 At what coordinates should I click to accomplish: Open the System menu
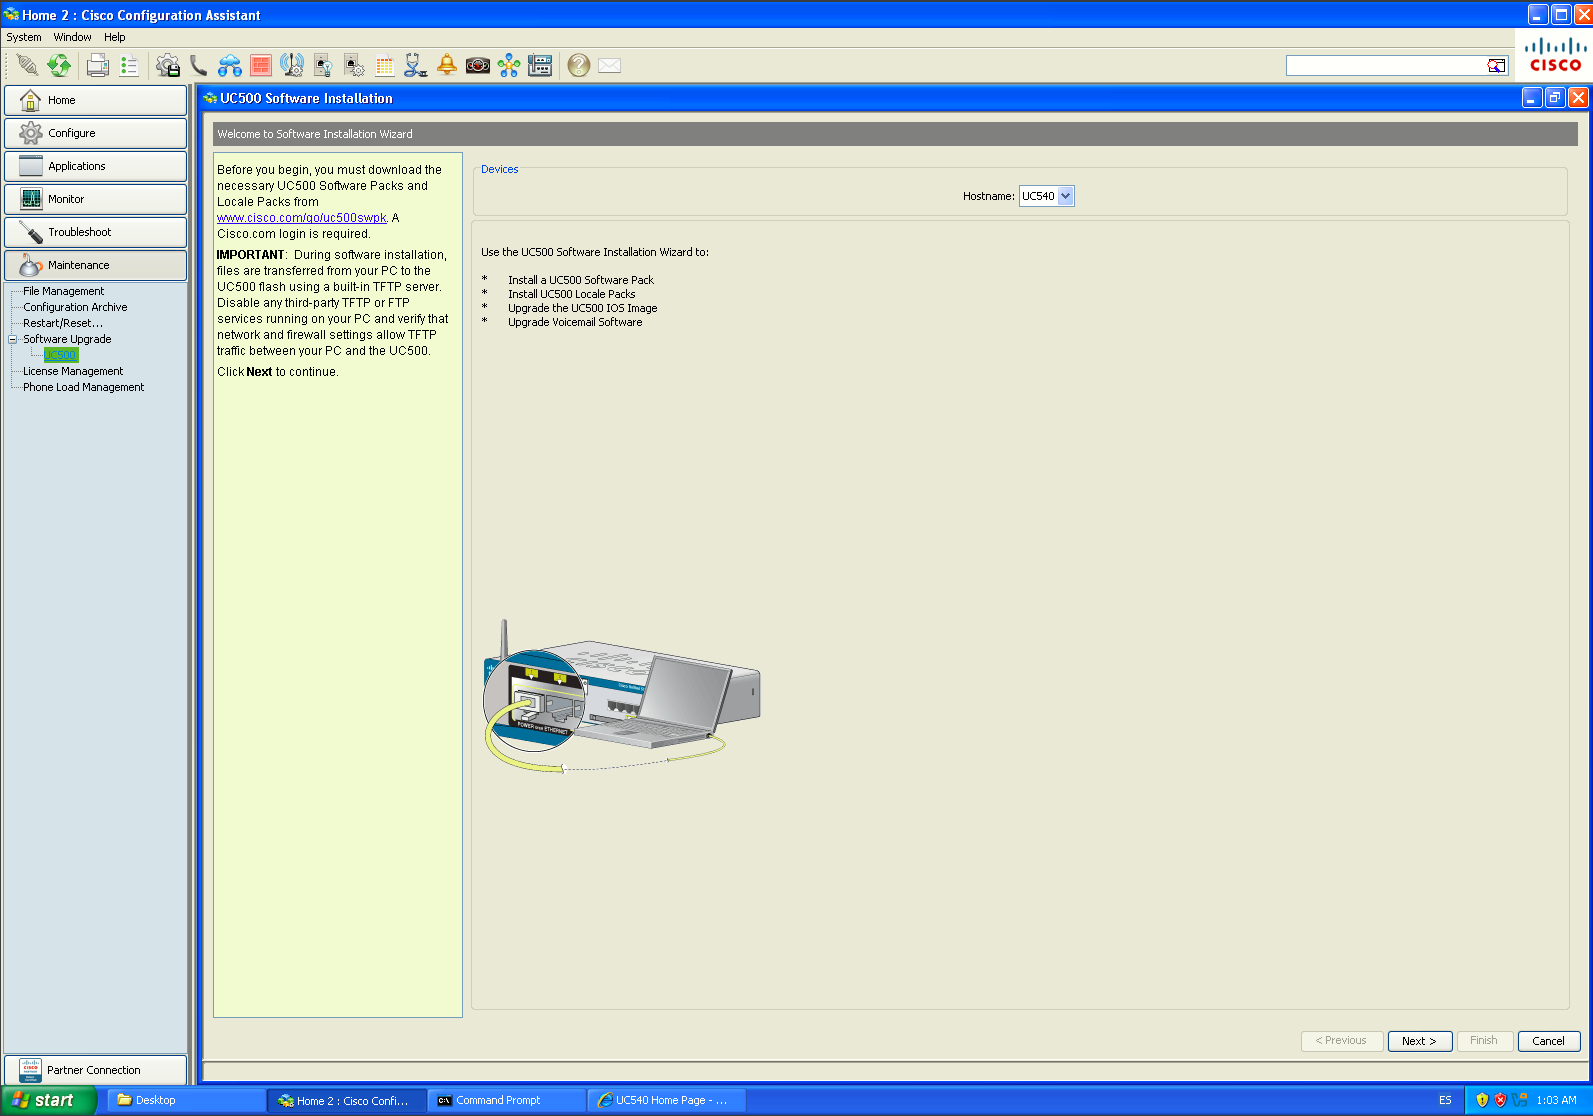click(24, 37)
